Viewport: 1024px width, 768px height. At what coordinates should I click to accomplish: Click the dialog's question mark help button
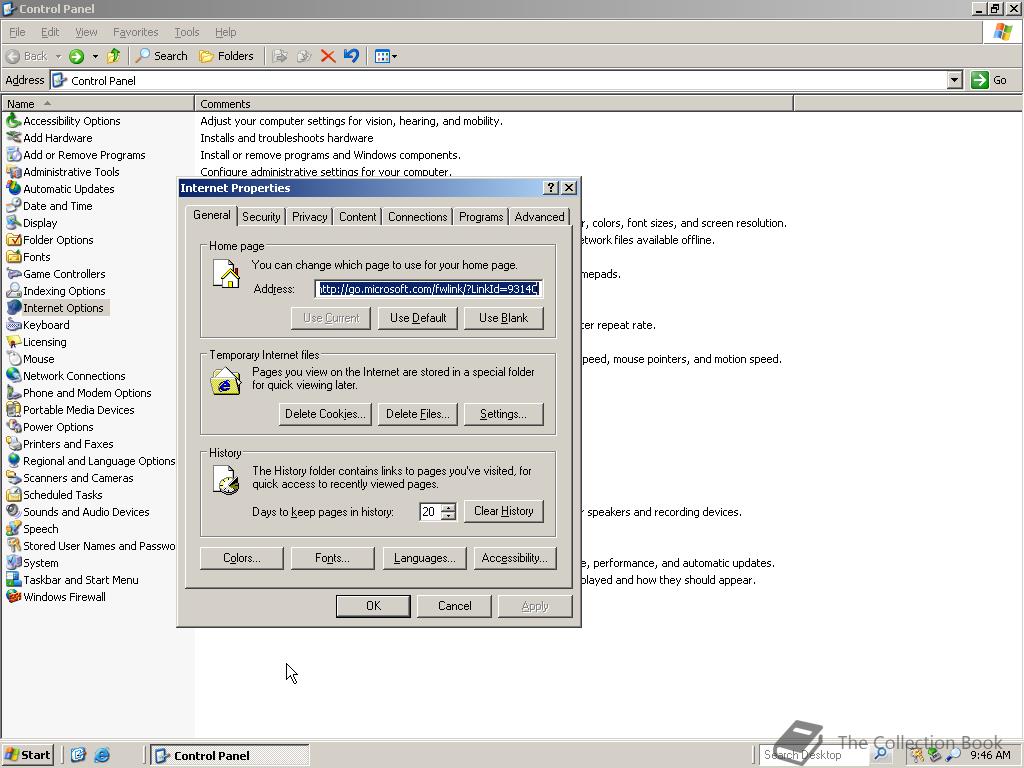(551, 188)
